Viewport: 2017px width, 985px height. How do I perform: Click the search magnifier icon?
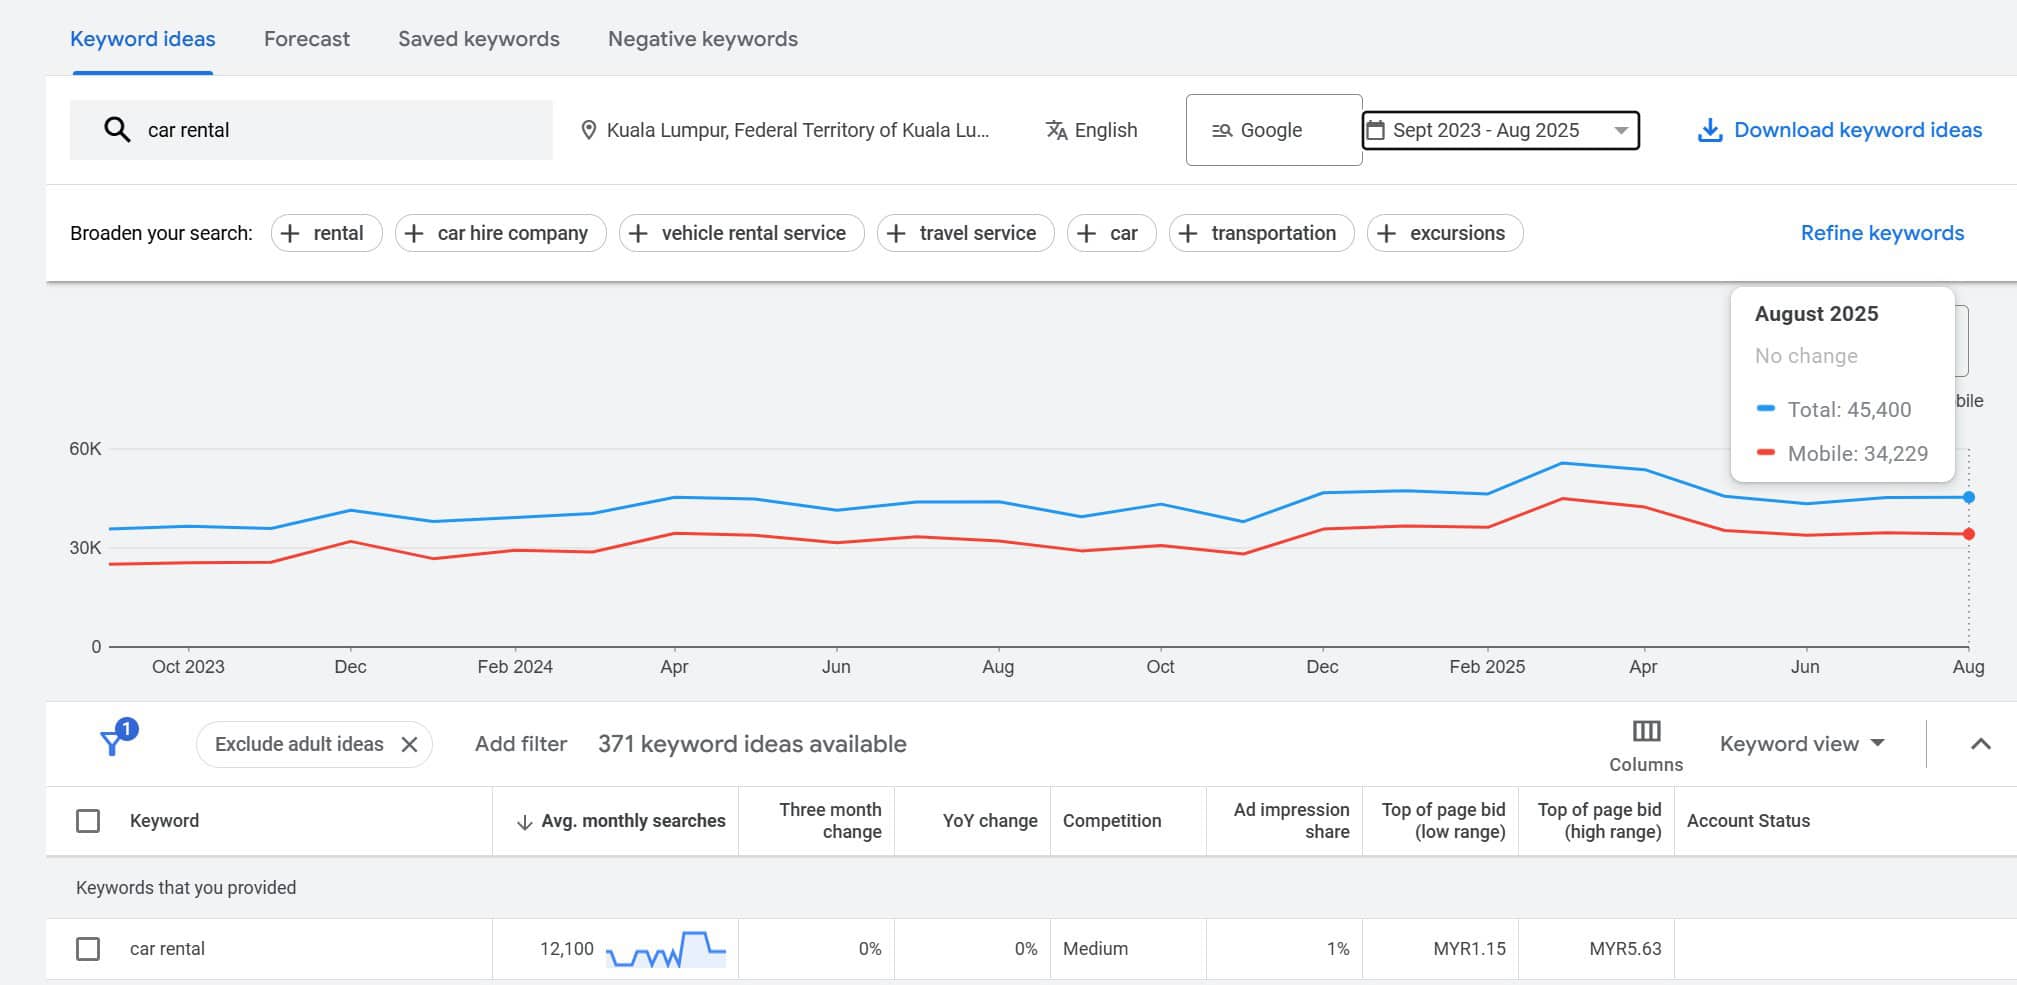point(117,130)
